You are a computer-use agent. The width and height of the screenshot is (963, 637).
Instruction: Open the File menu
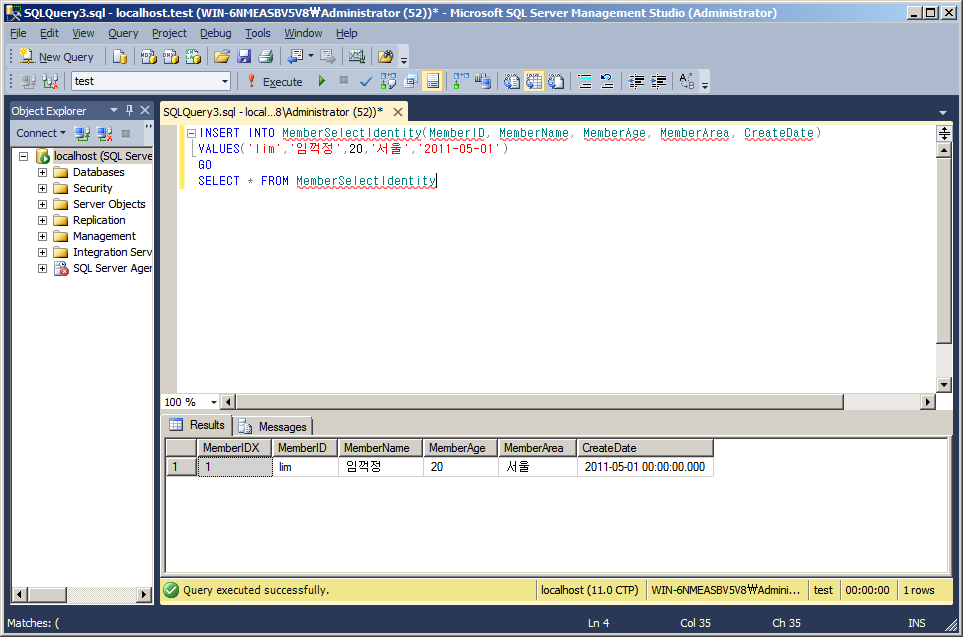[18, 33]
